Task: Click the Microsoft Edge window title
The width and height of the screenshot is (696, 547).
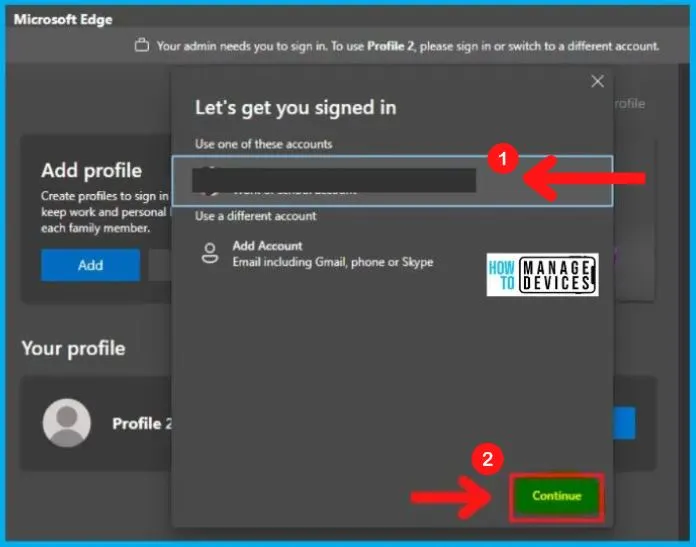Action: coord(63,20)
